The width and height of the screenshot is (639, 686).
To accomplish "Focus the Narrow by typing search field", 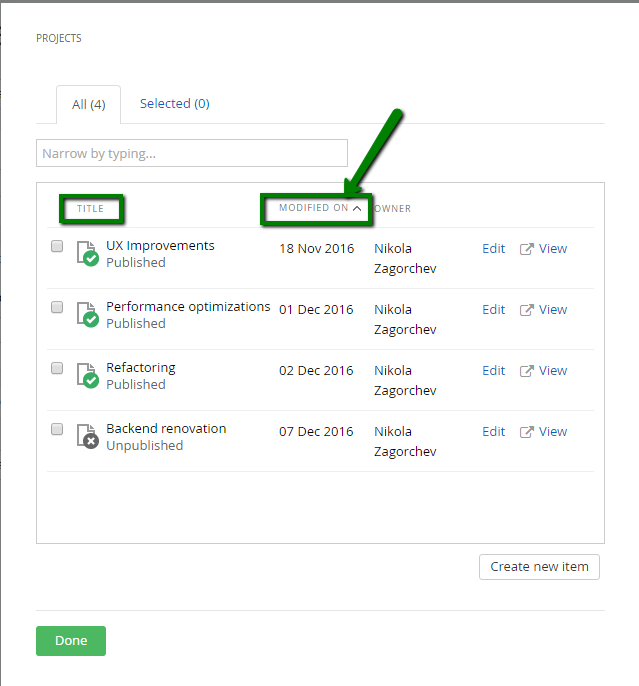I will (192, 153).
